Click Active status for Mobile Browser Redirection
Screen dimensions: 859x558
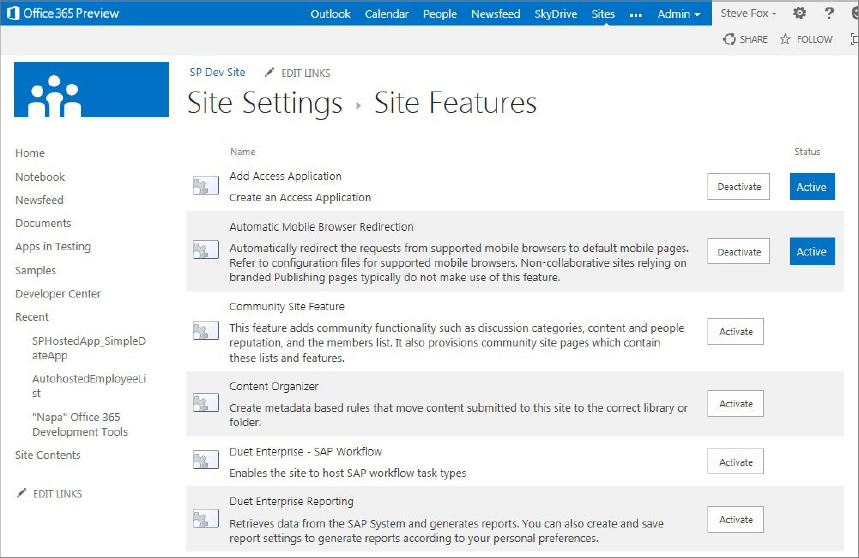tap(812, 251)
